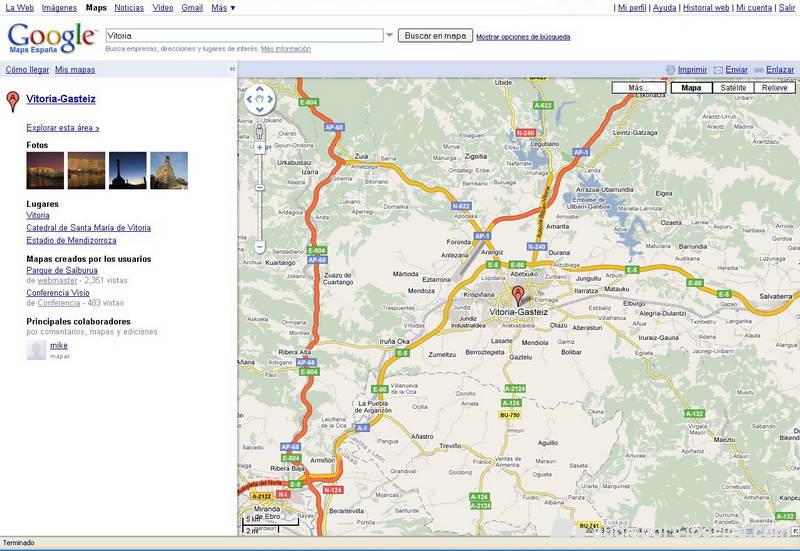
Task: Open webmaster author link
Action: [x=57, y=281]
